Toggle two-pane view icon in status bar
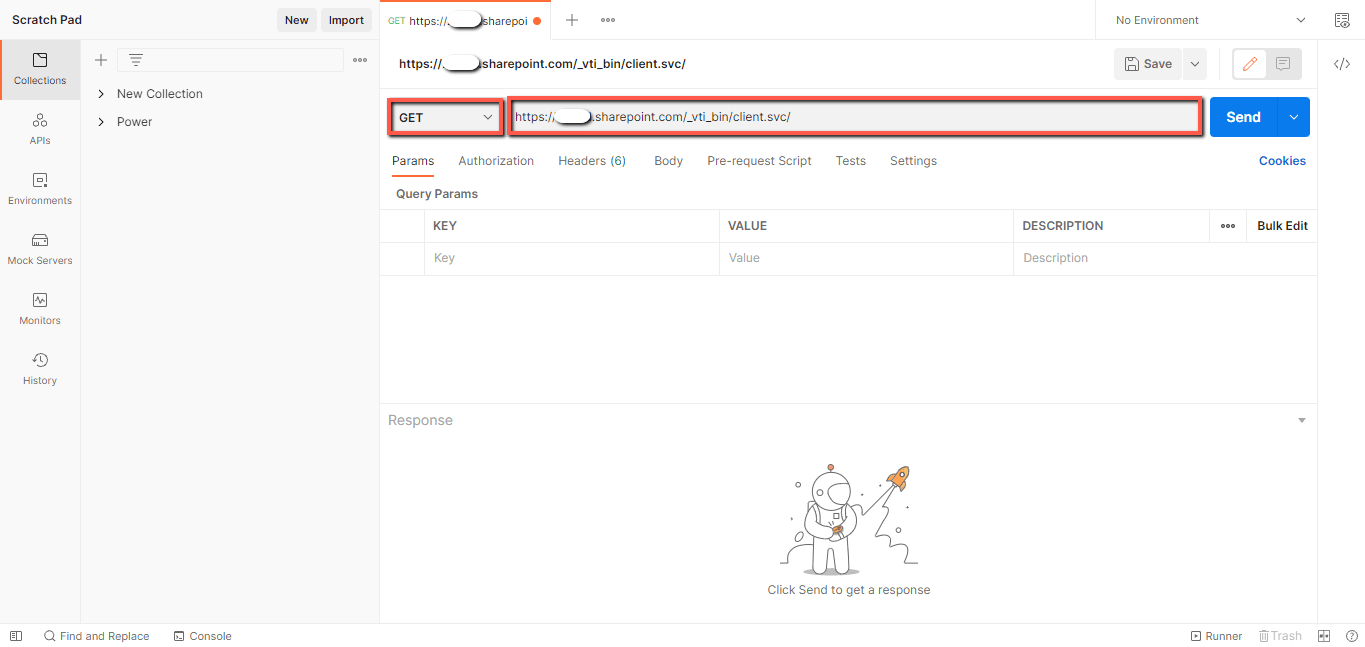The height and width of the screenshot is (647, 1365). coord(1324,636)
